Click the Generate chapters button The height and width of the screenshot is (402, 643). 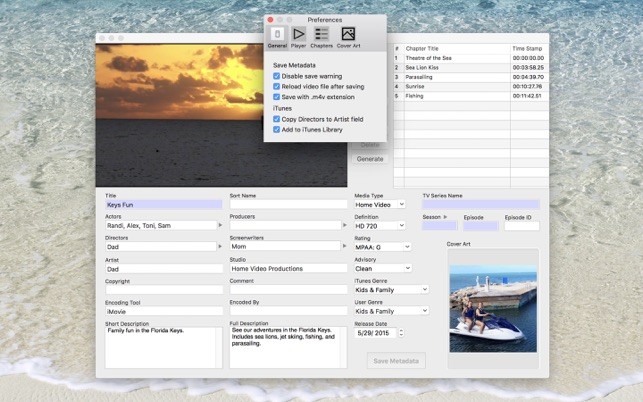coord(369,159)
